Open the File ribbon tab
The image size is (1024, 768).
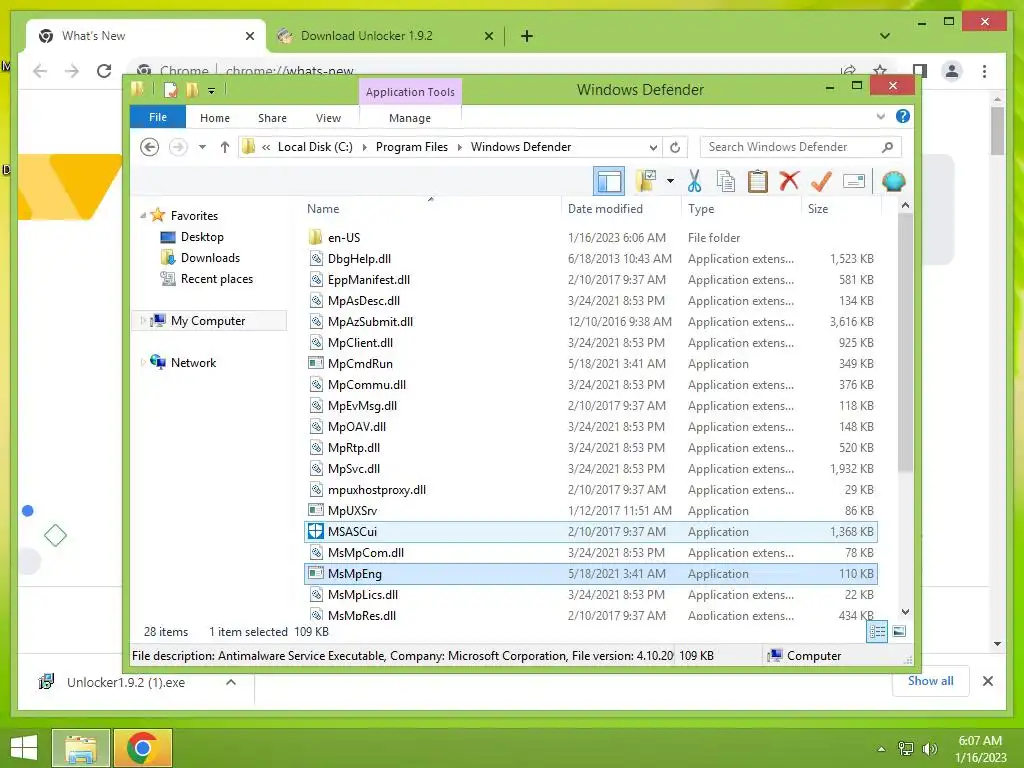tap(158, 117)
